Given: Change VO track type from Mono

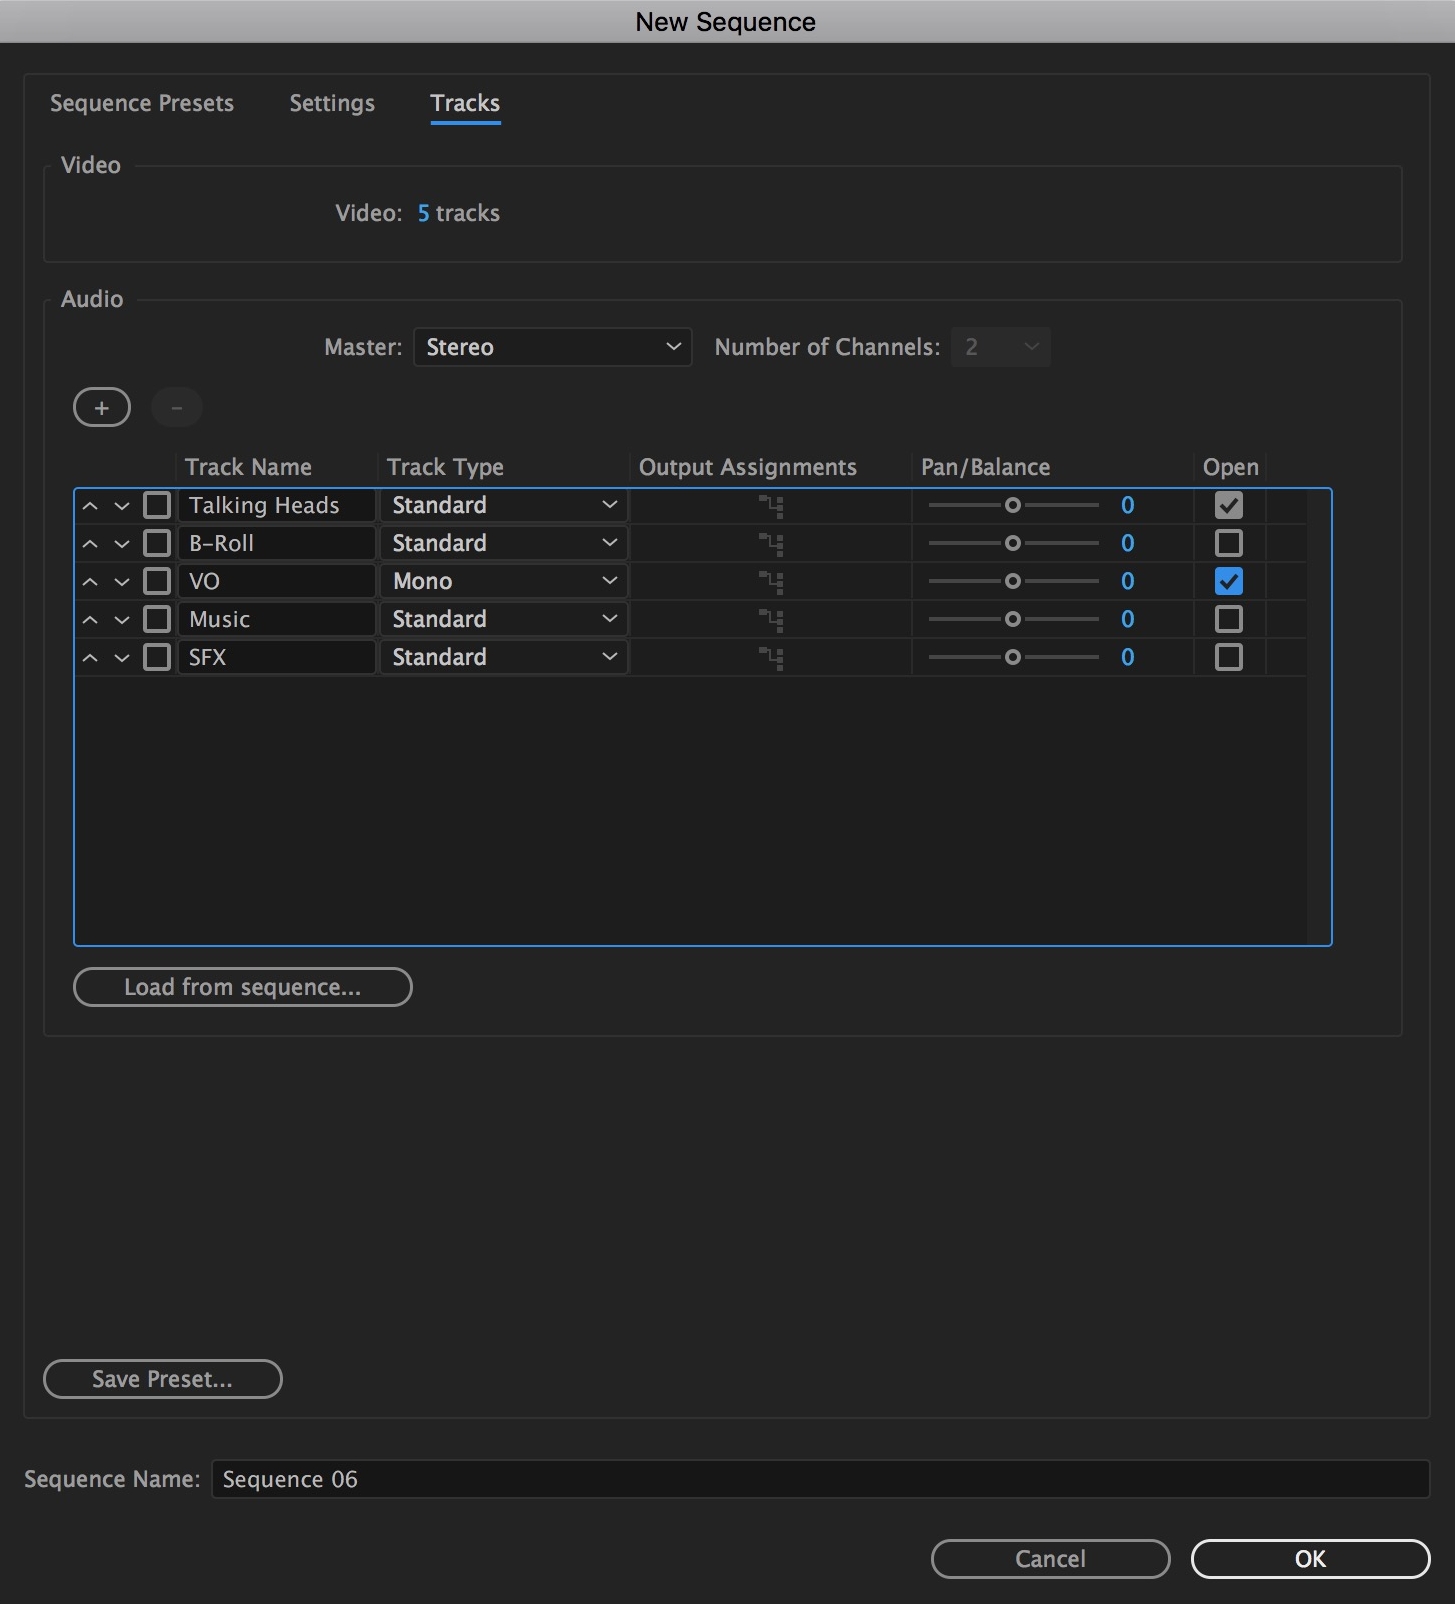Looking at the screenshot, I should [504, 581].
